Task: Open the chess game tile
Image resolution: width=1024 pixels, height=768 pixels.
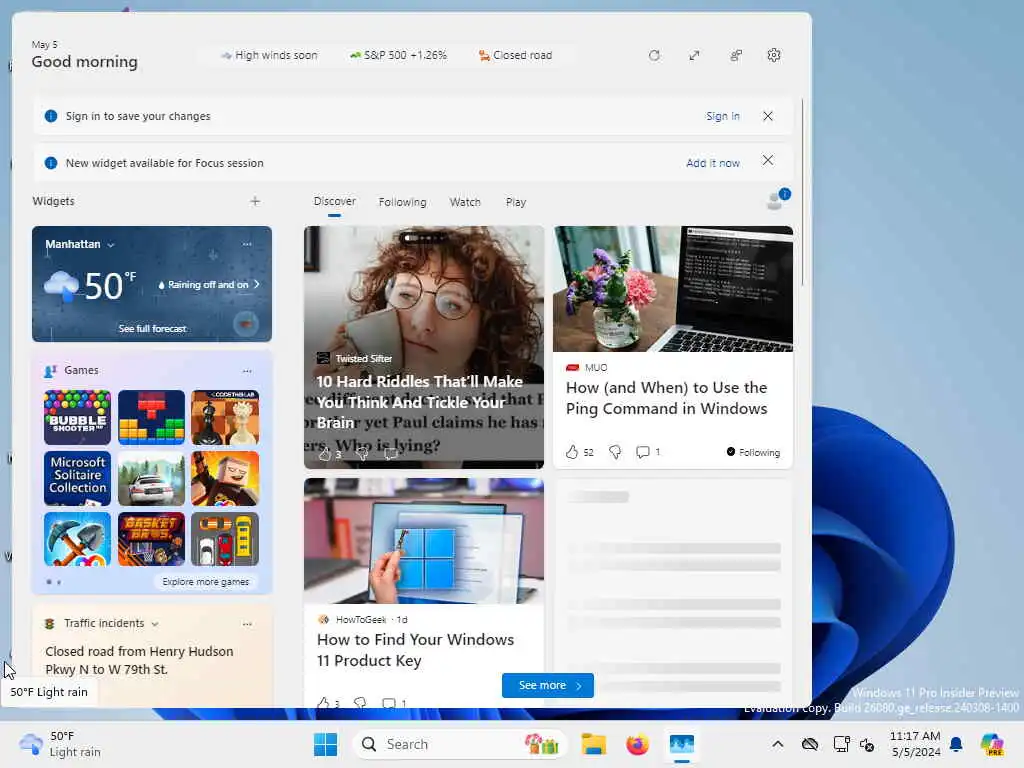Action: click(x=225, y=417)
